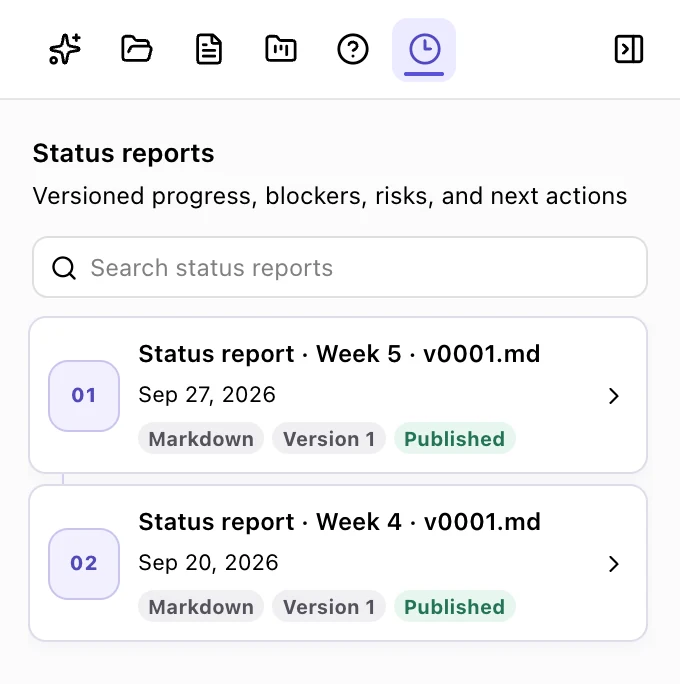Click the 01 number badge
680x684 pixels.
[x=84, y=396]
